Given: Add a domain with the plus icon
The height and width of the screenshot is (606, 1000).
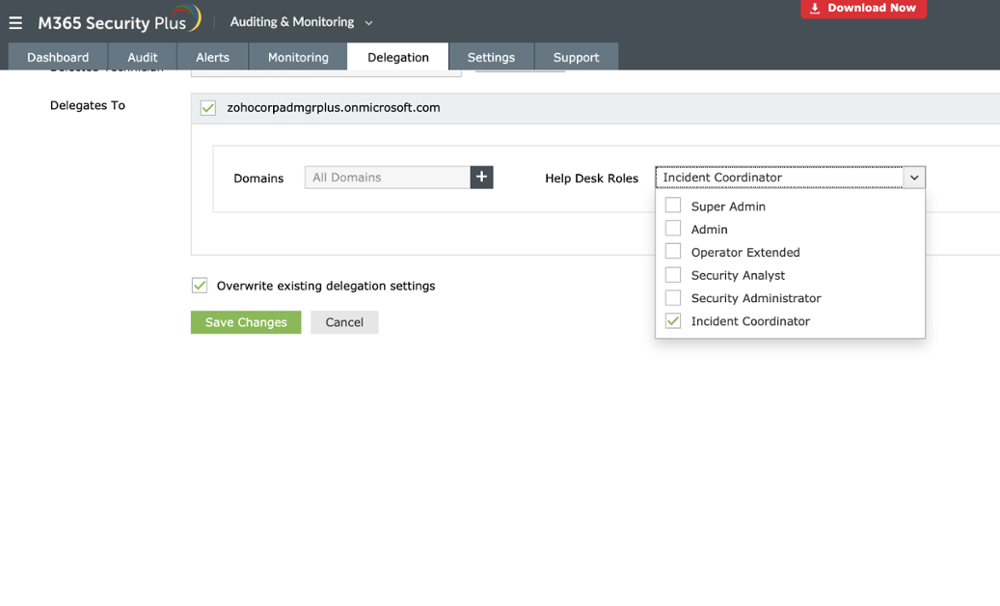Looking at the screenshot, I should pyautogui.click(x=482, y=177).
